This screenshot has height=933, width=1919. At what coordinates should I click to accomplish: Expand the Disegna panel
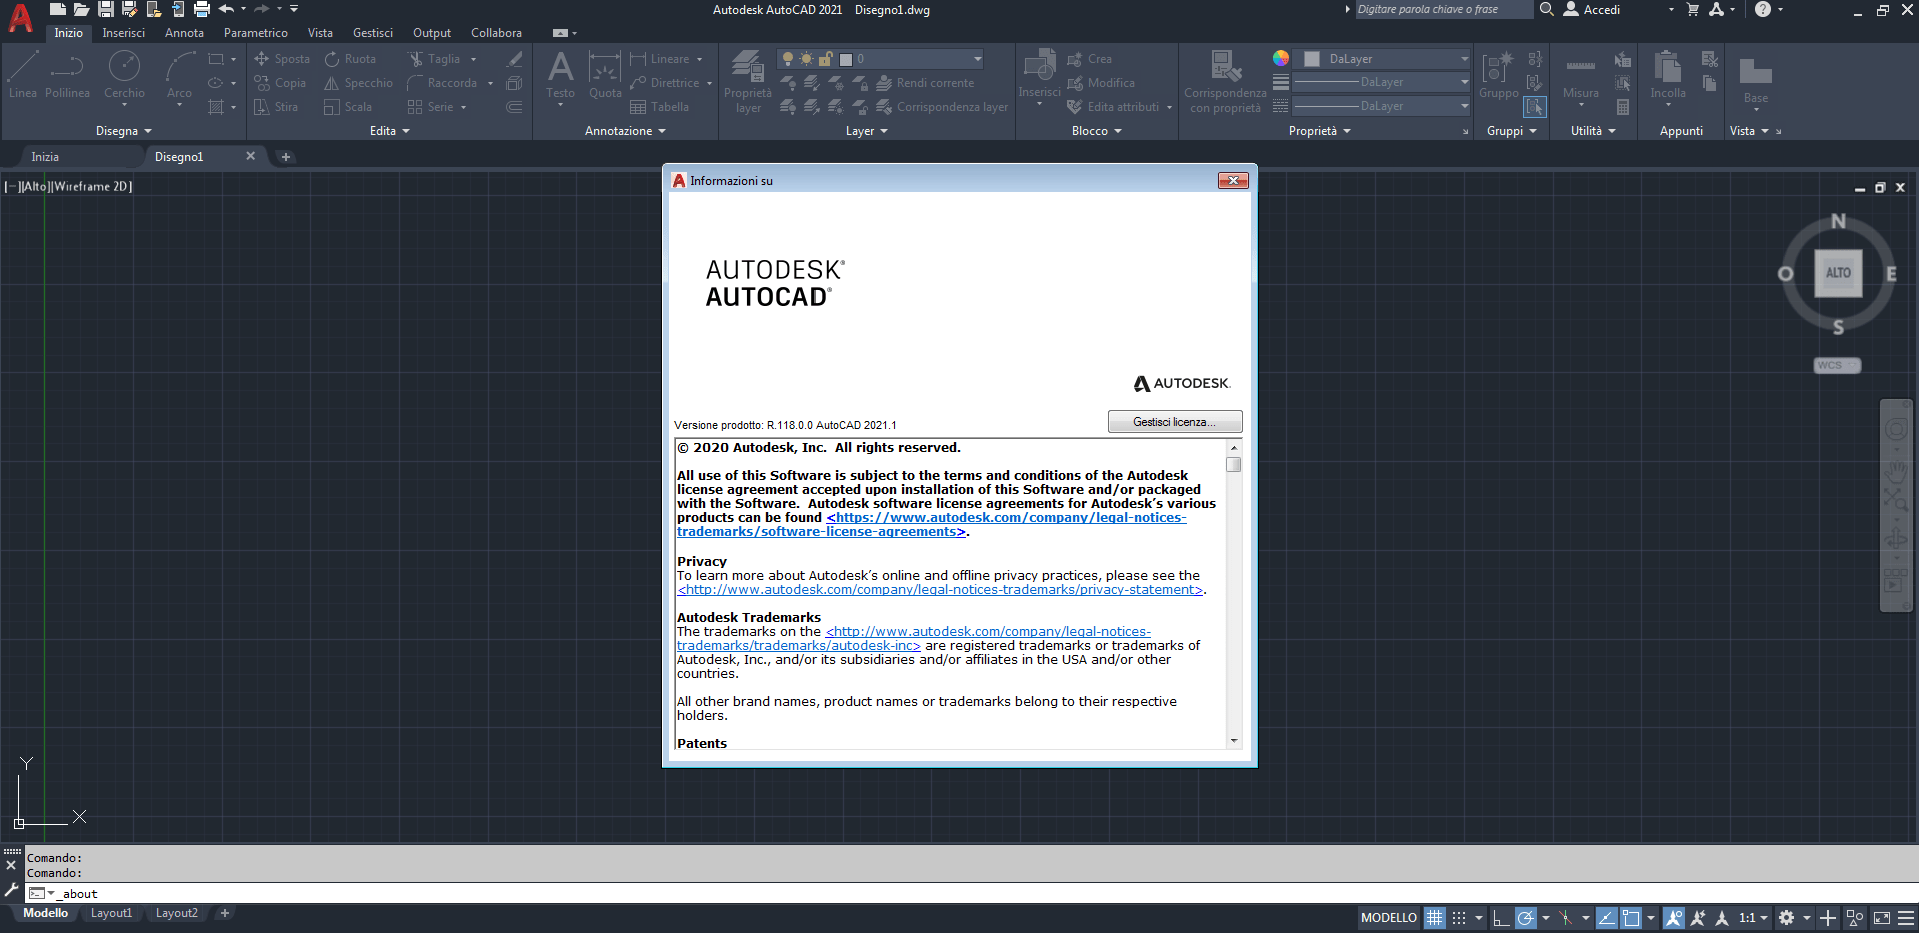click(x=124, y=131)
